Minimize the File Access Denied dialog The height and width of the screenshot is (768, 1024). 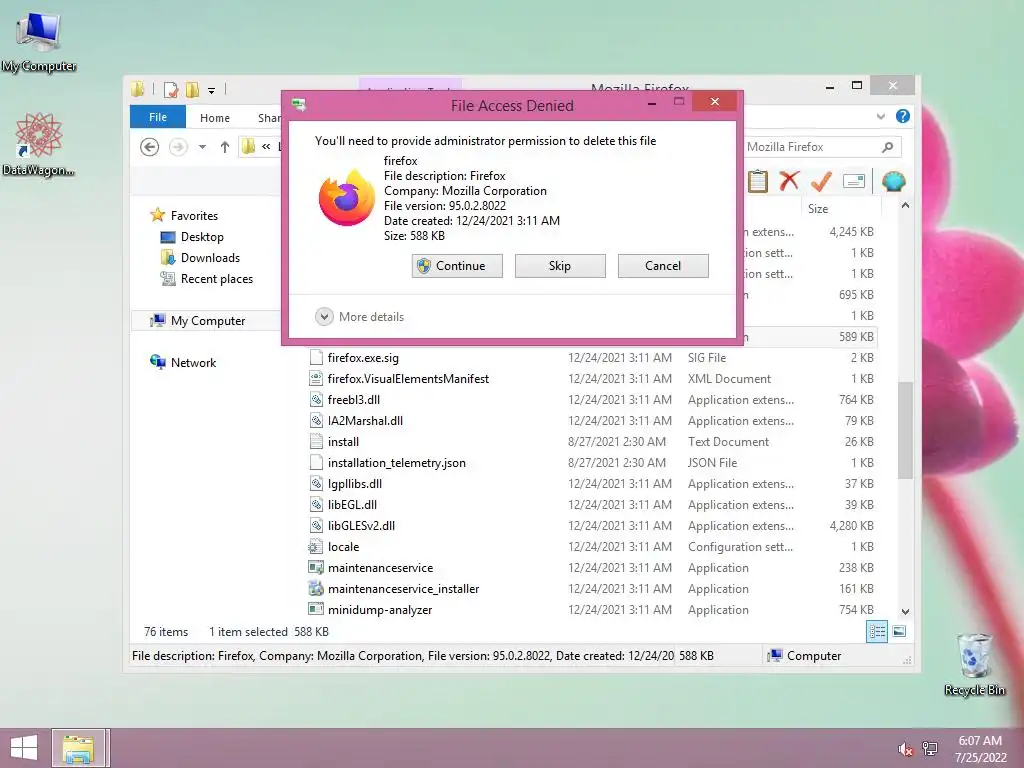652,103
